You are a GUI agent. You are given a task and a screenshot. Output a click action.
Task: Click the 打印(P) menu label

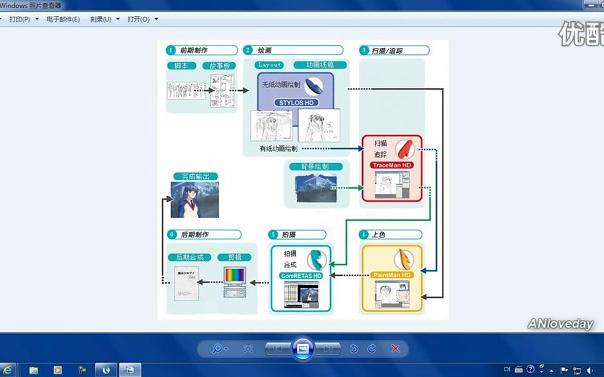(x=20, y=19)
